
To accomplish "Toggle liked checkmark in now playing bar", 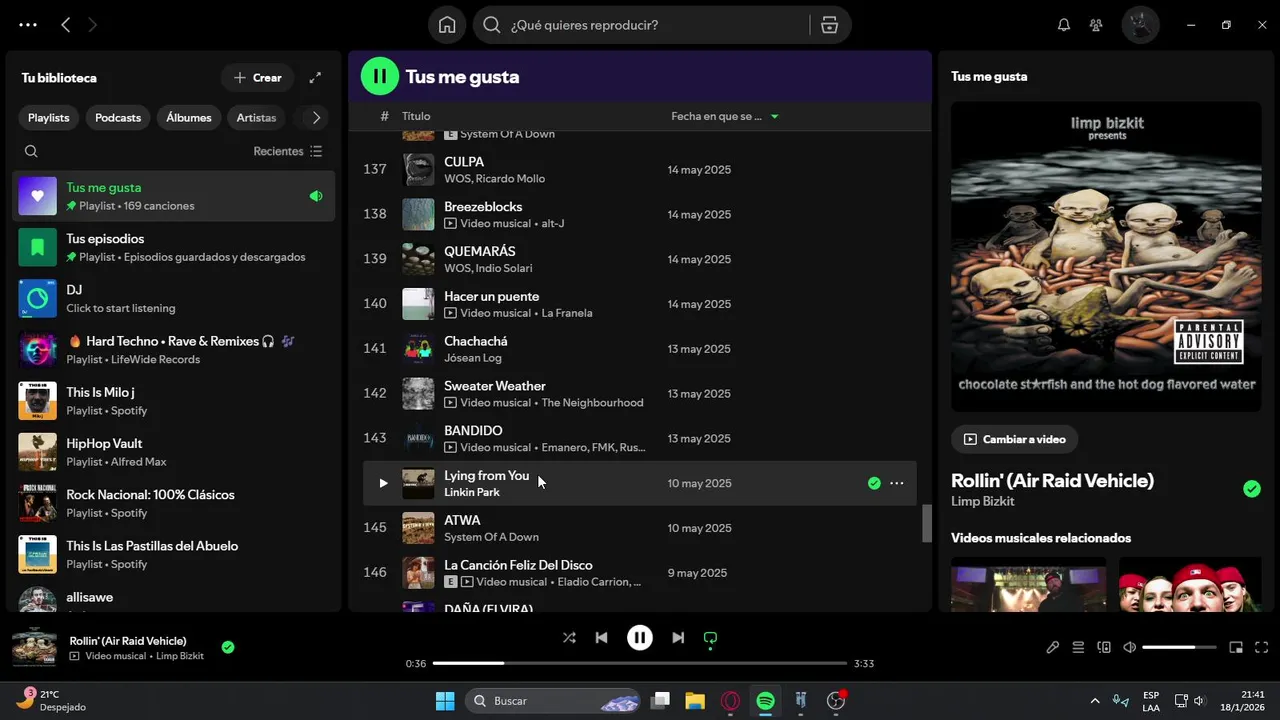I will tap(228, 647).
